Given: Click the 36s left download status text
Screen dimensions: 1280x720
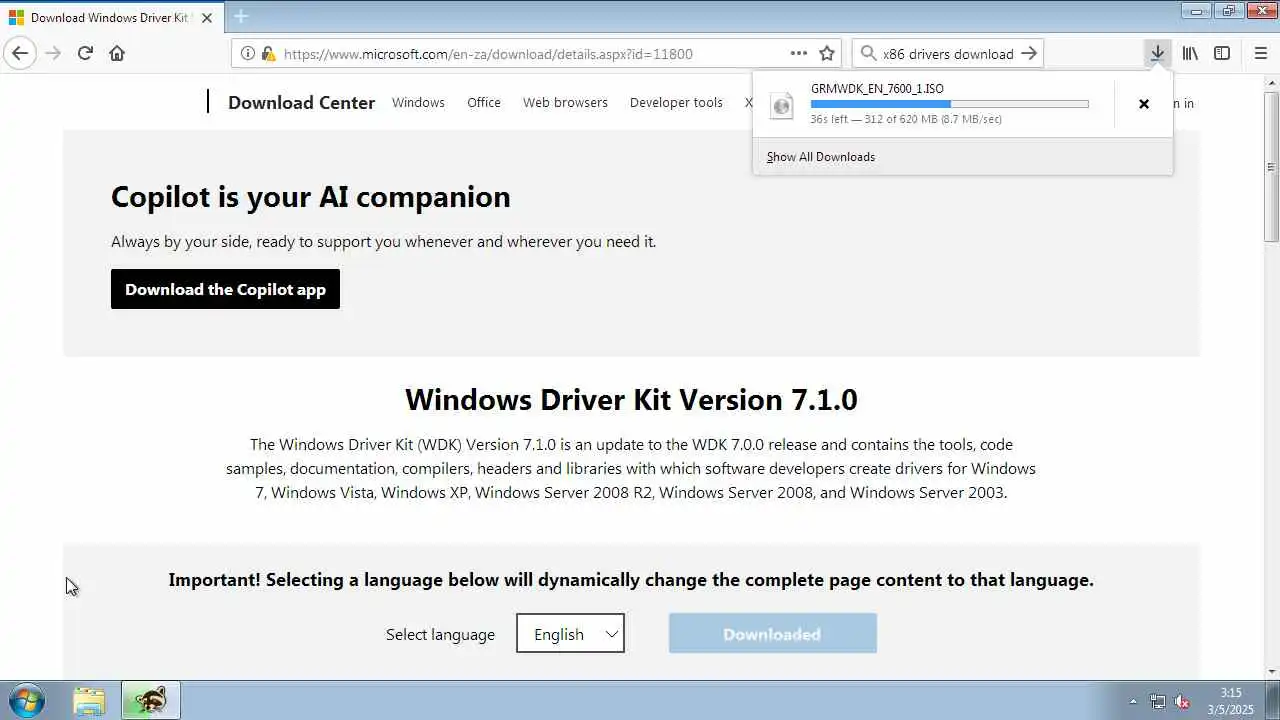Looking at the screenshot, I should pos(906,119).
